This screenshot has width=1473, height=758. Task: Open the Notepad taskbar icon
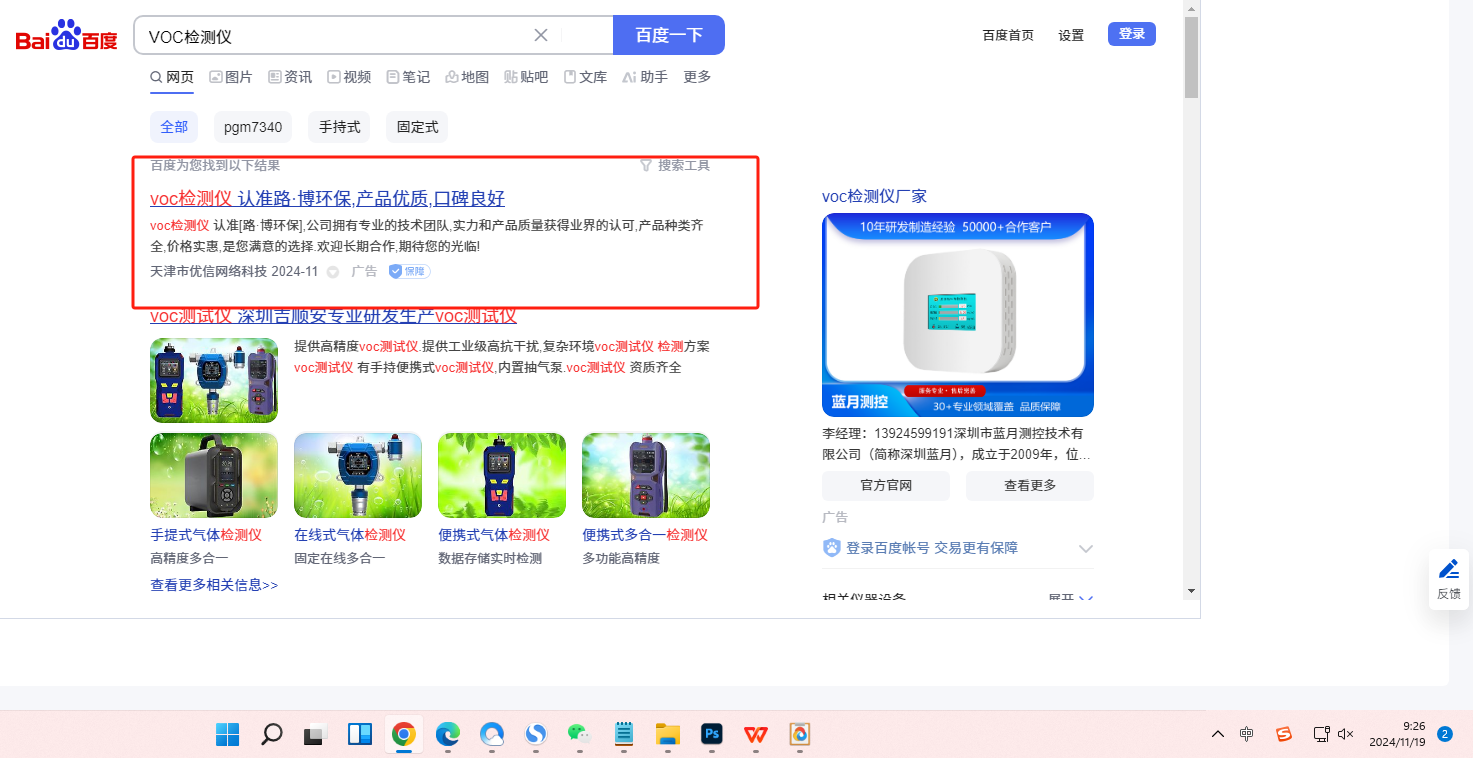click(x=624, y=735)
